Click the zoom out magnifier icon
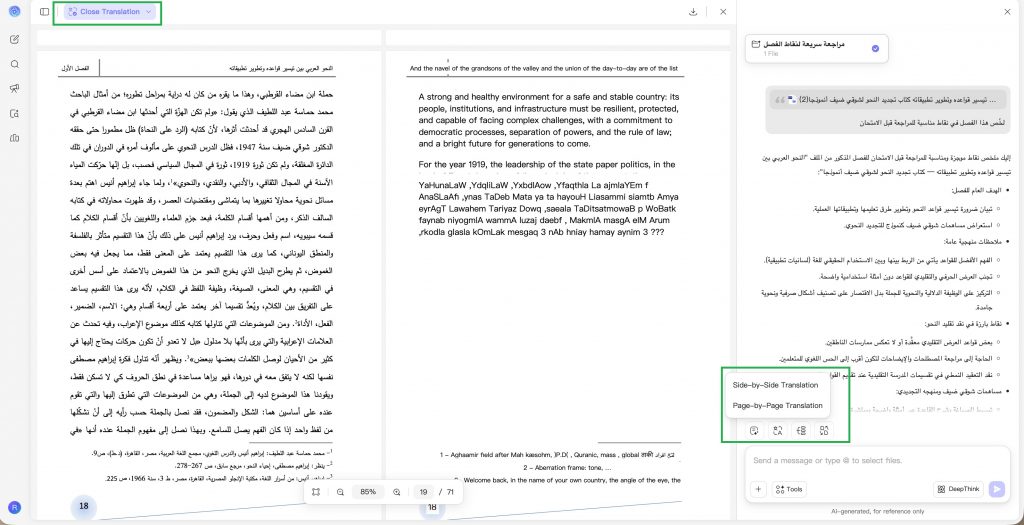The height and width of the screenshot is (525, 1024). pyautogui.click(x=340, y=492)
